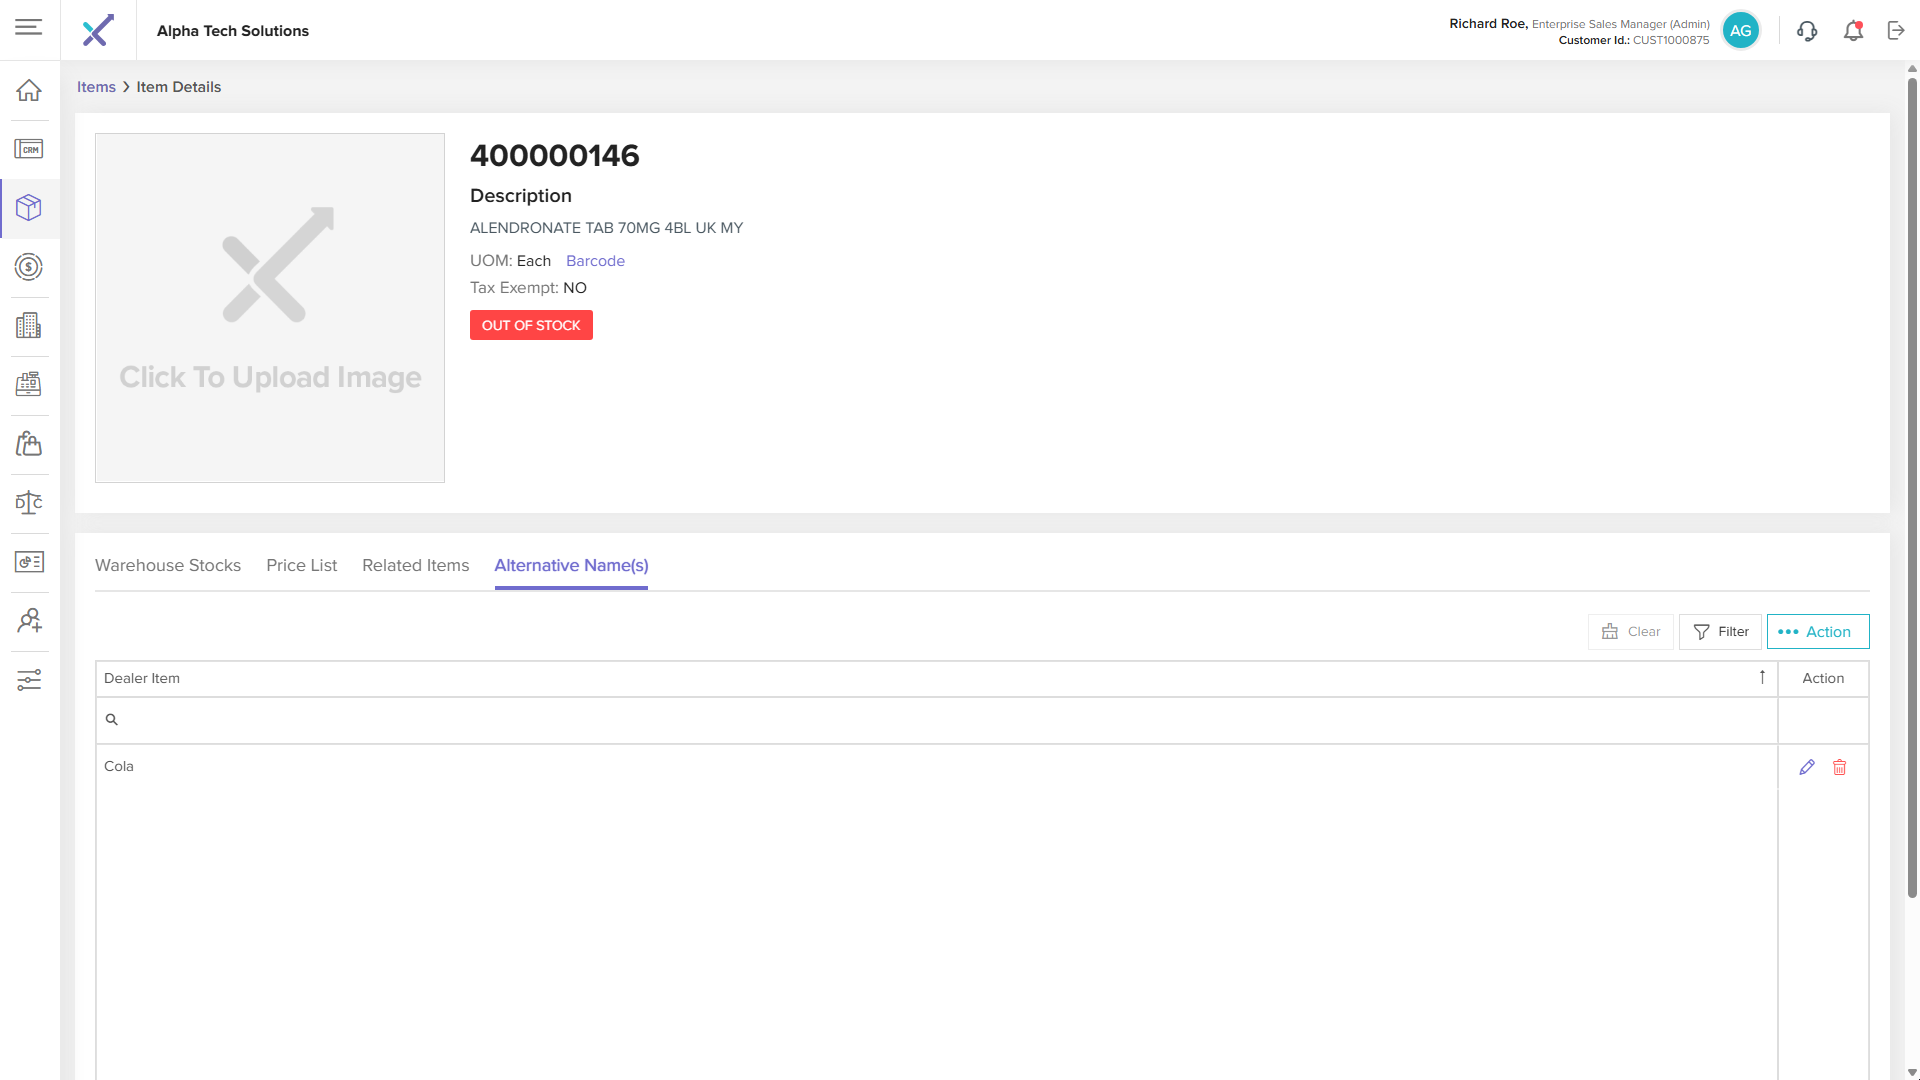The image size is (1920, 1080).
Task: Switch to the Price List tab
Action: [x=301, y=565]
